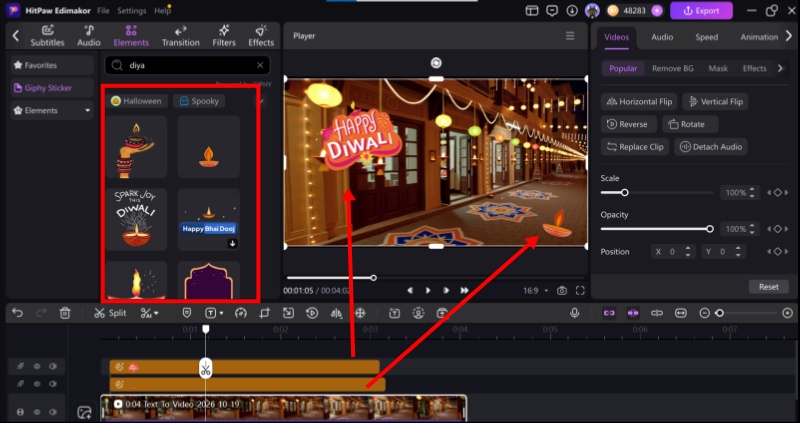This screenshot has width=800, height=423.
Task: Switch to the Animation tab
Action: click(759, 37)
